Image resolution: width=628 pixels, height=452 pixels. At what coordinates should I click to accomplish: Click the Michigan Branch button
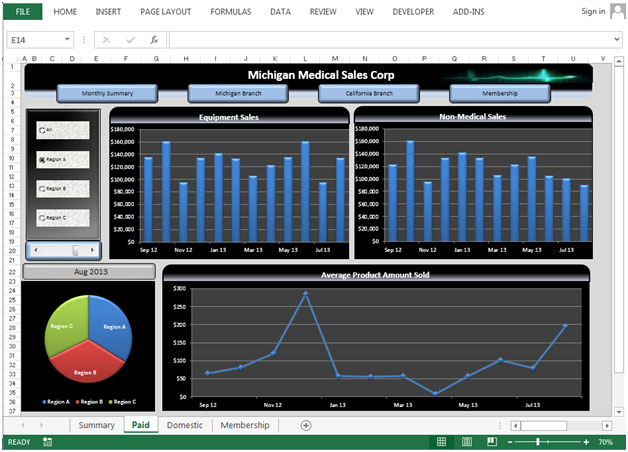[x=238, y=93]
